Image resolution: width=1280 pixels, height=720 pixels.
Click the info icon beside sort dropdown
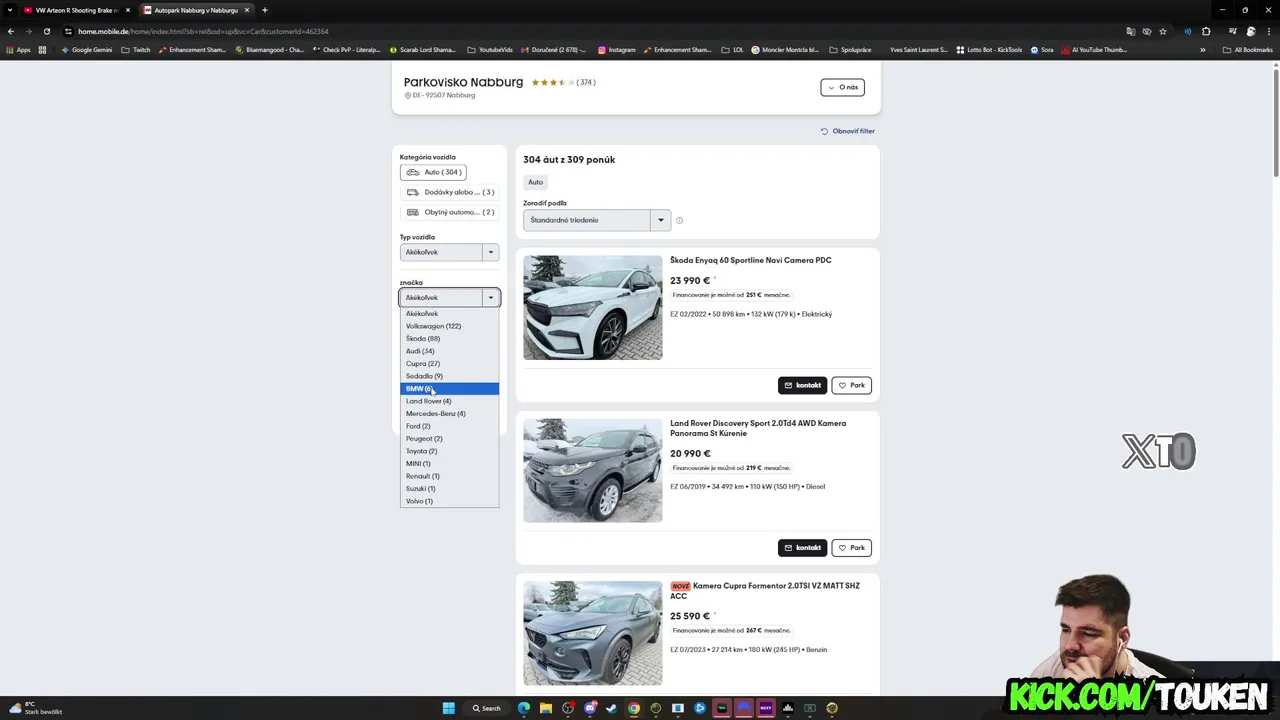[679, 221]
